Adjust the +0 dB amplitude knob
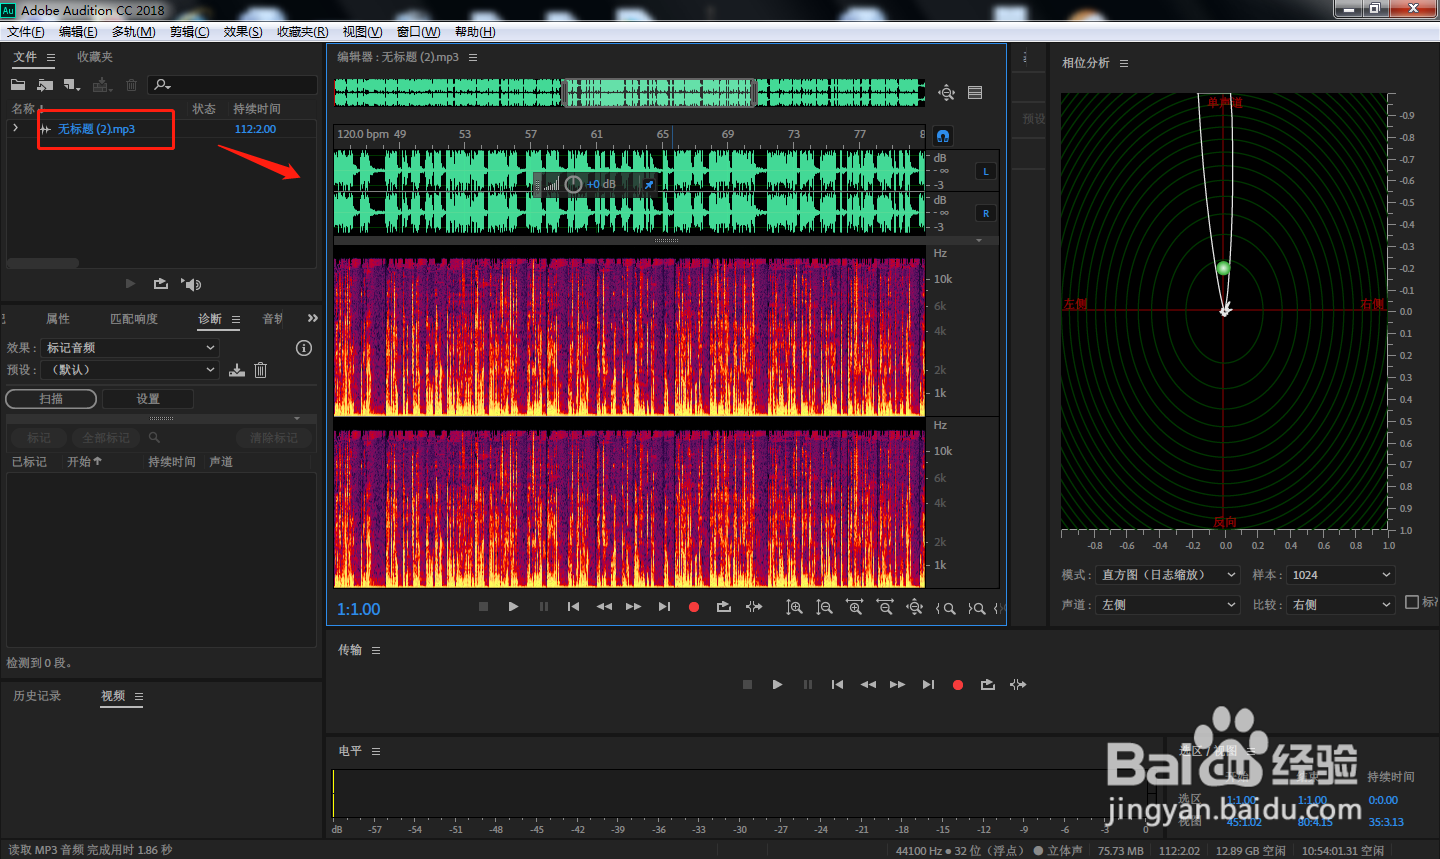 pos(573,184)
